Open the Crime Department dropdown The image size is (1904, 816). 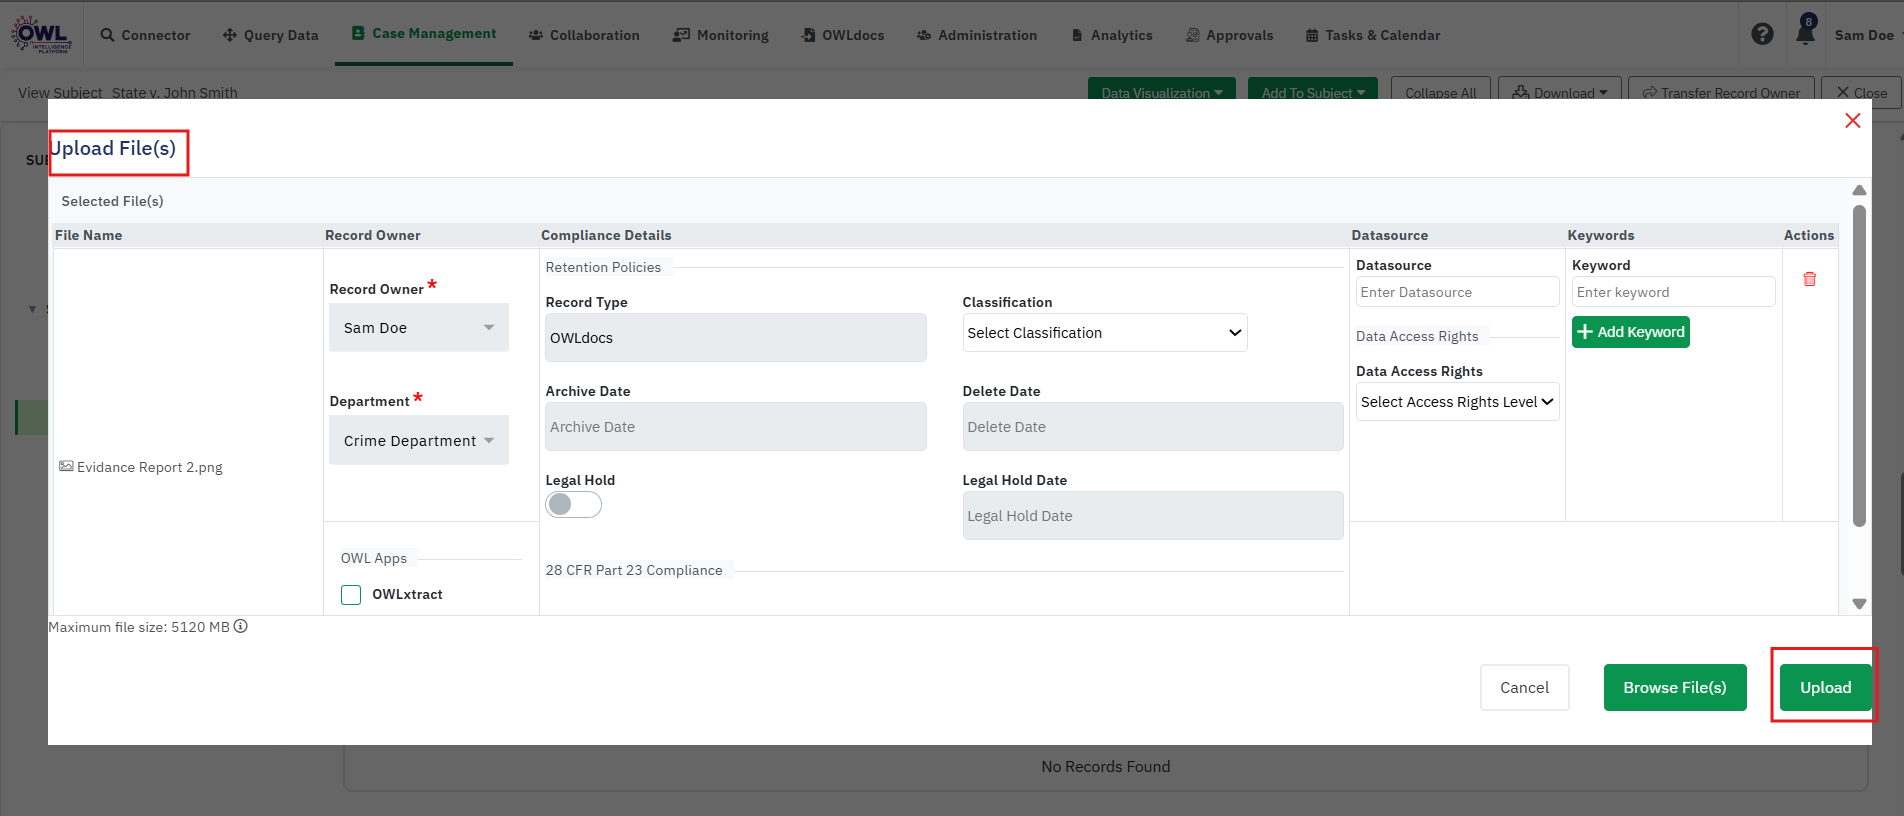click(x=419, y=440)
